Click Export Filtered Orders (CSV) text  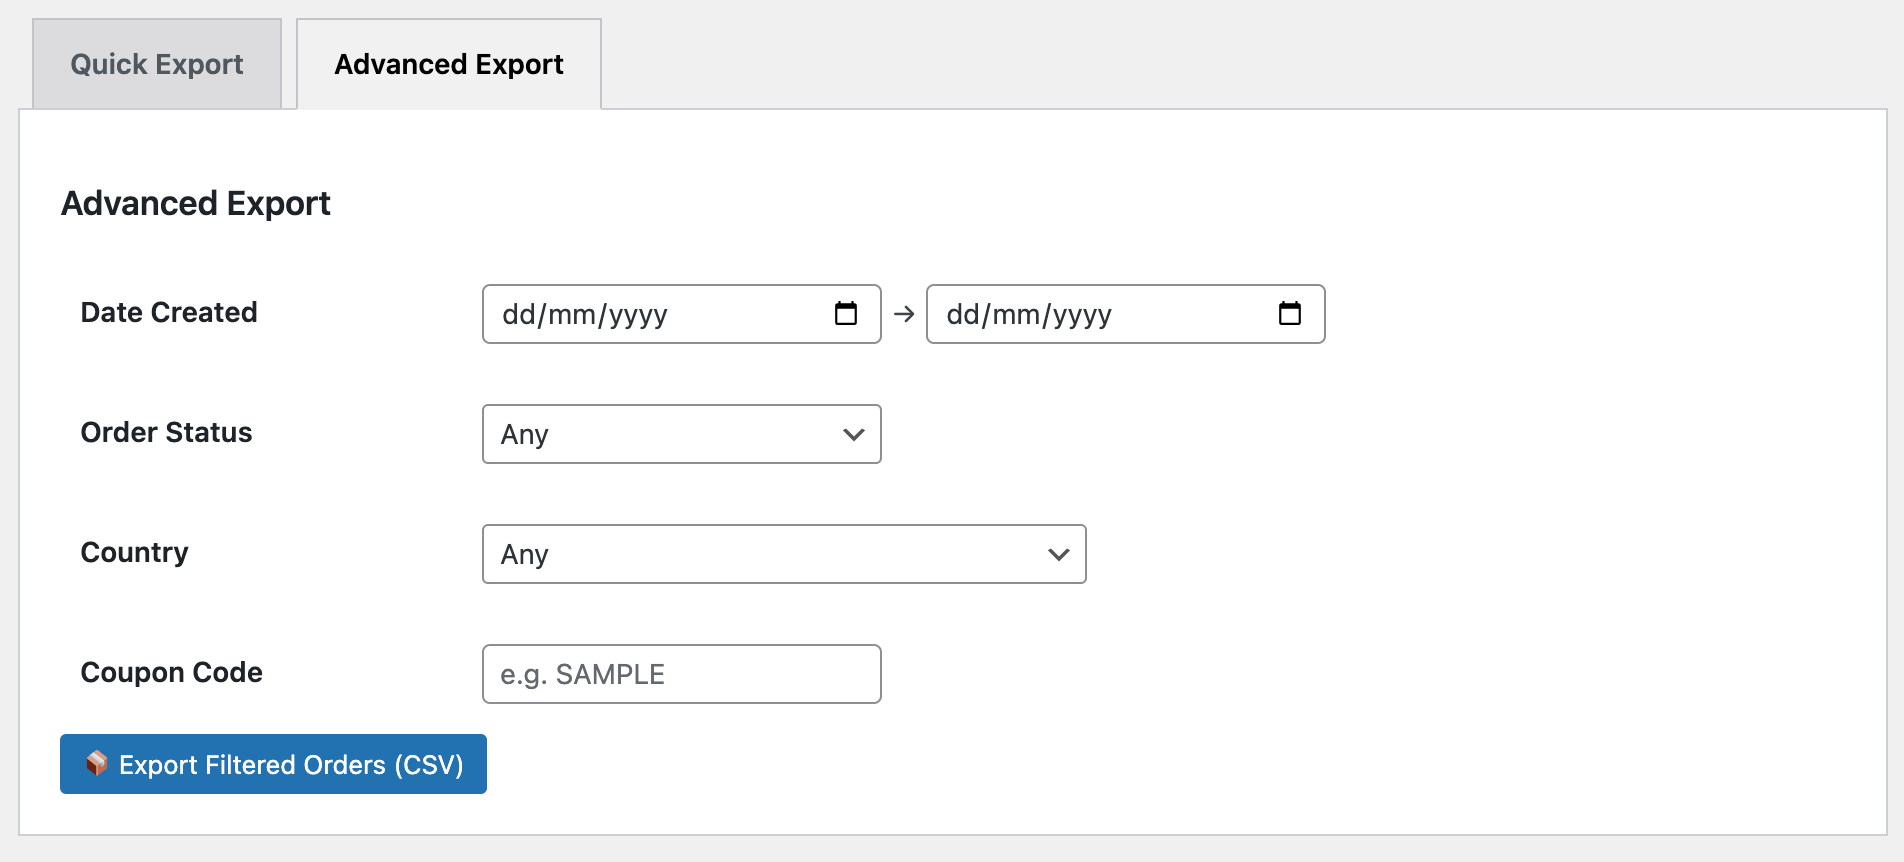click(291, 765)
